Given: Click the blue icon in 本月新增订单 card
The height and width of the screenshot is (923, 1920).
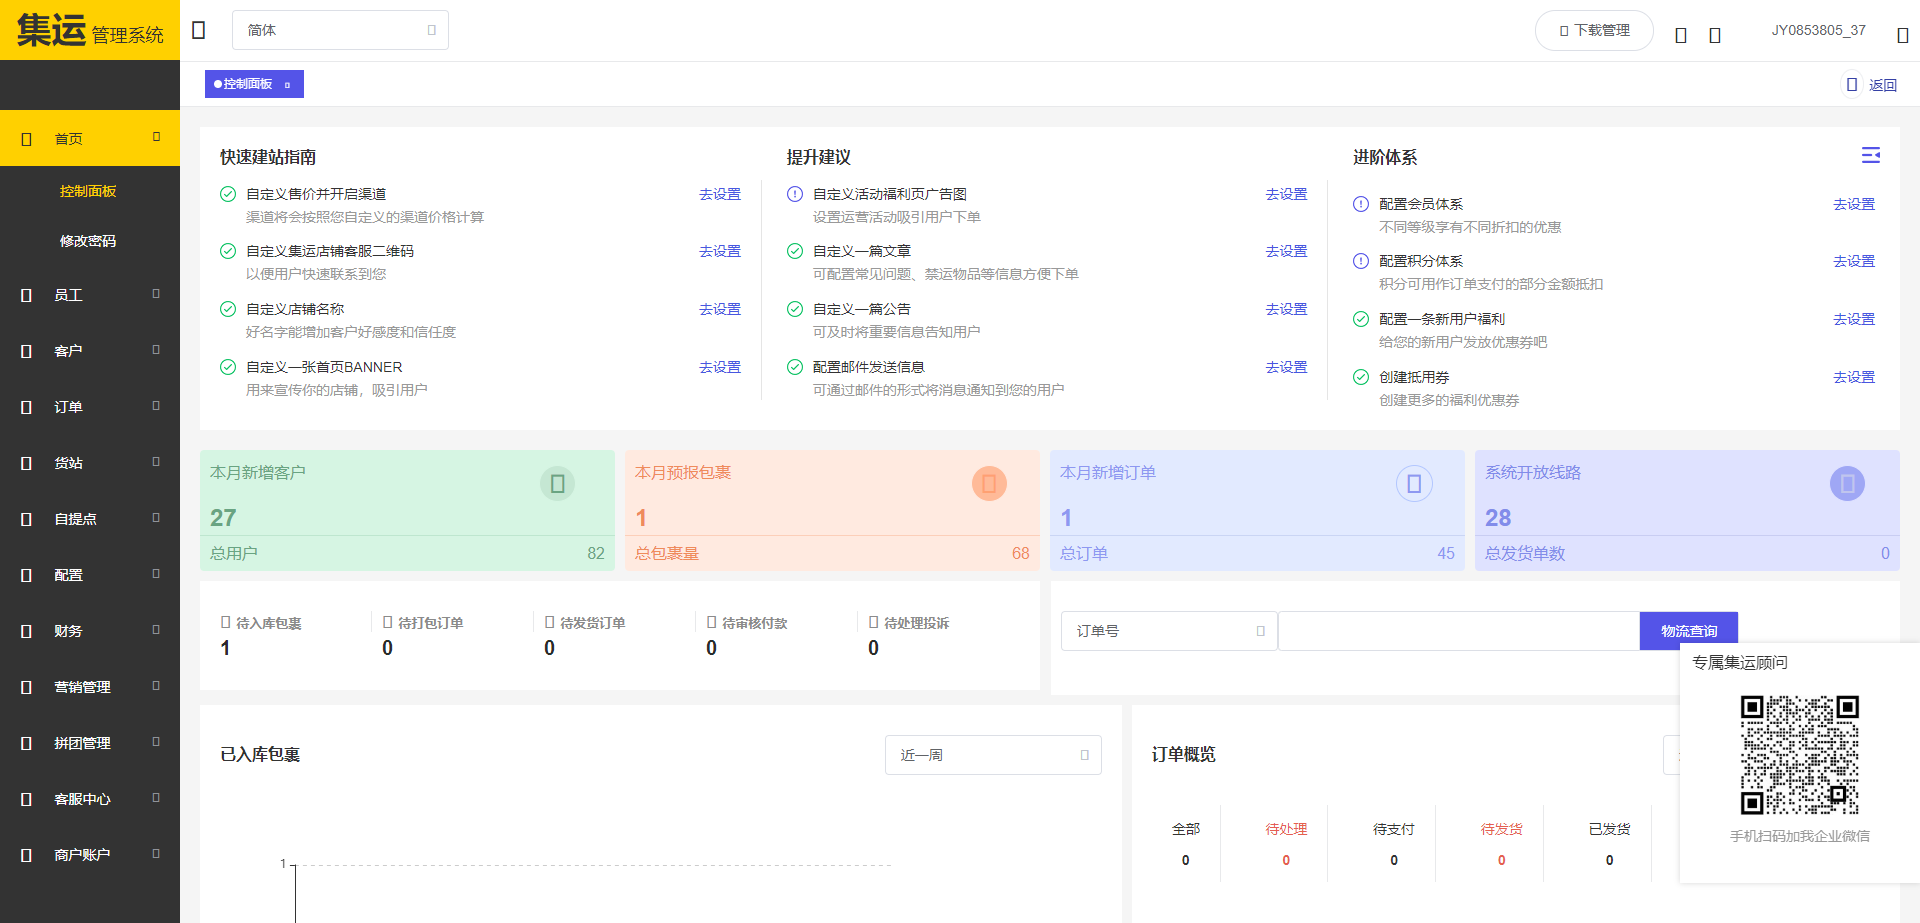Looking at the screenshot, I should click(x=1414, y=484).
